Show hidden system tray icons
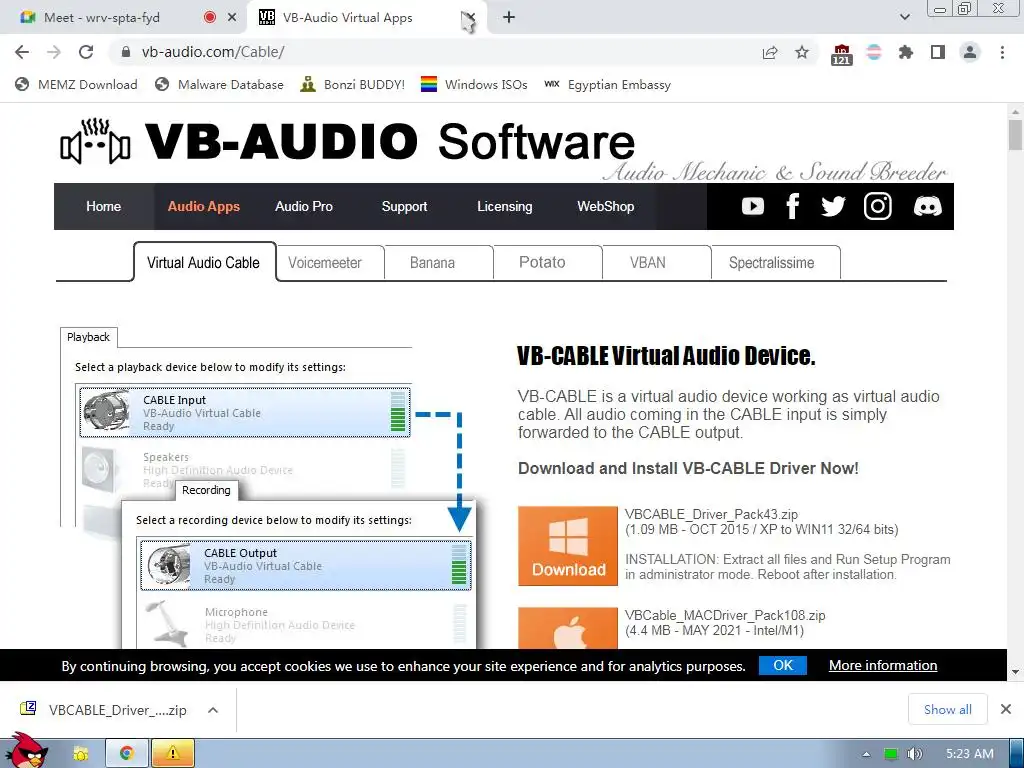 pos(867,754)
